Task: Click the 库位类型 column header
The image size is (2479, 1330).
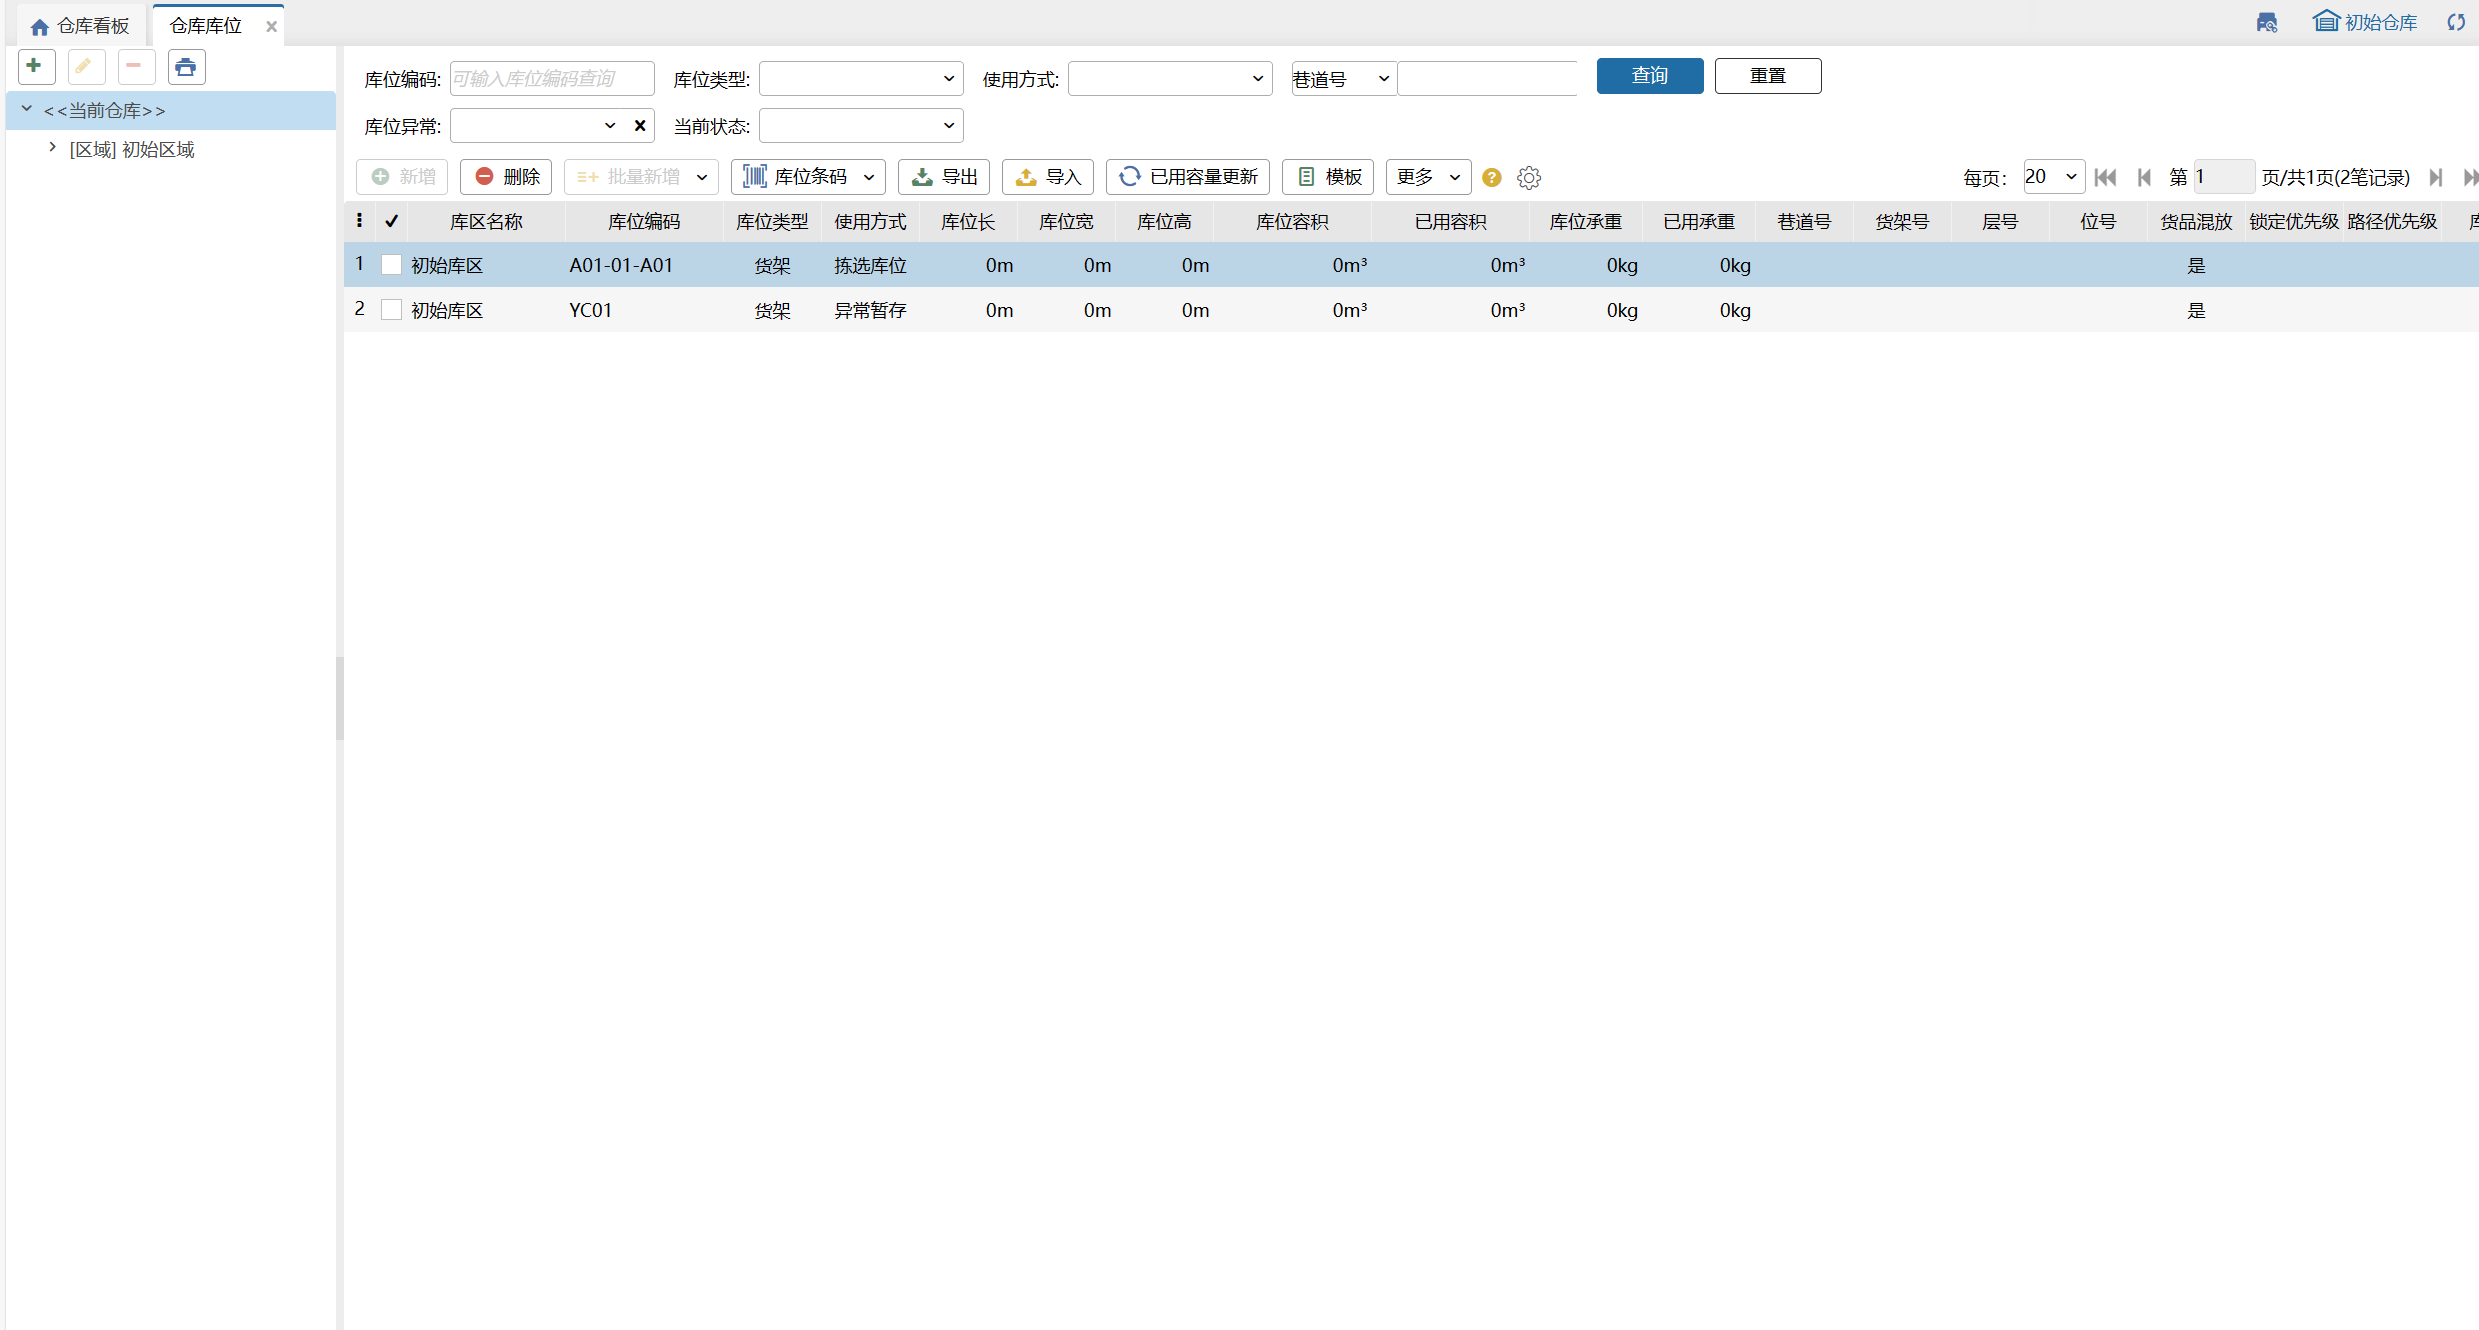Action: (772, 221)
